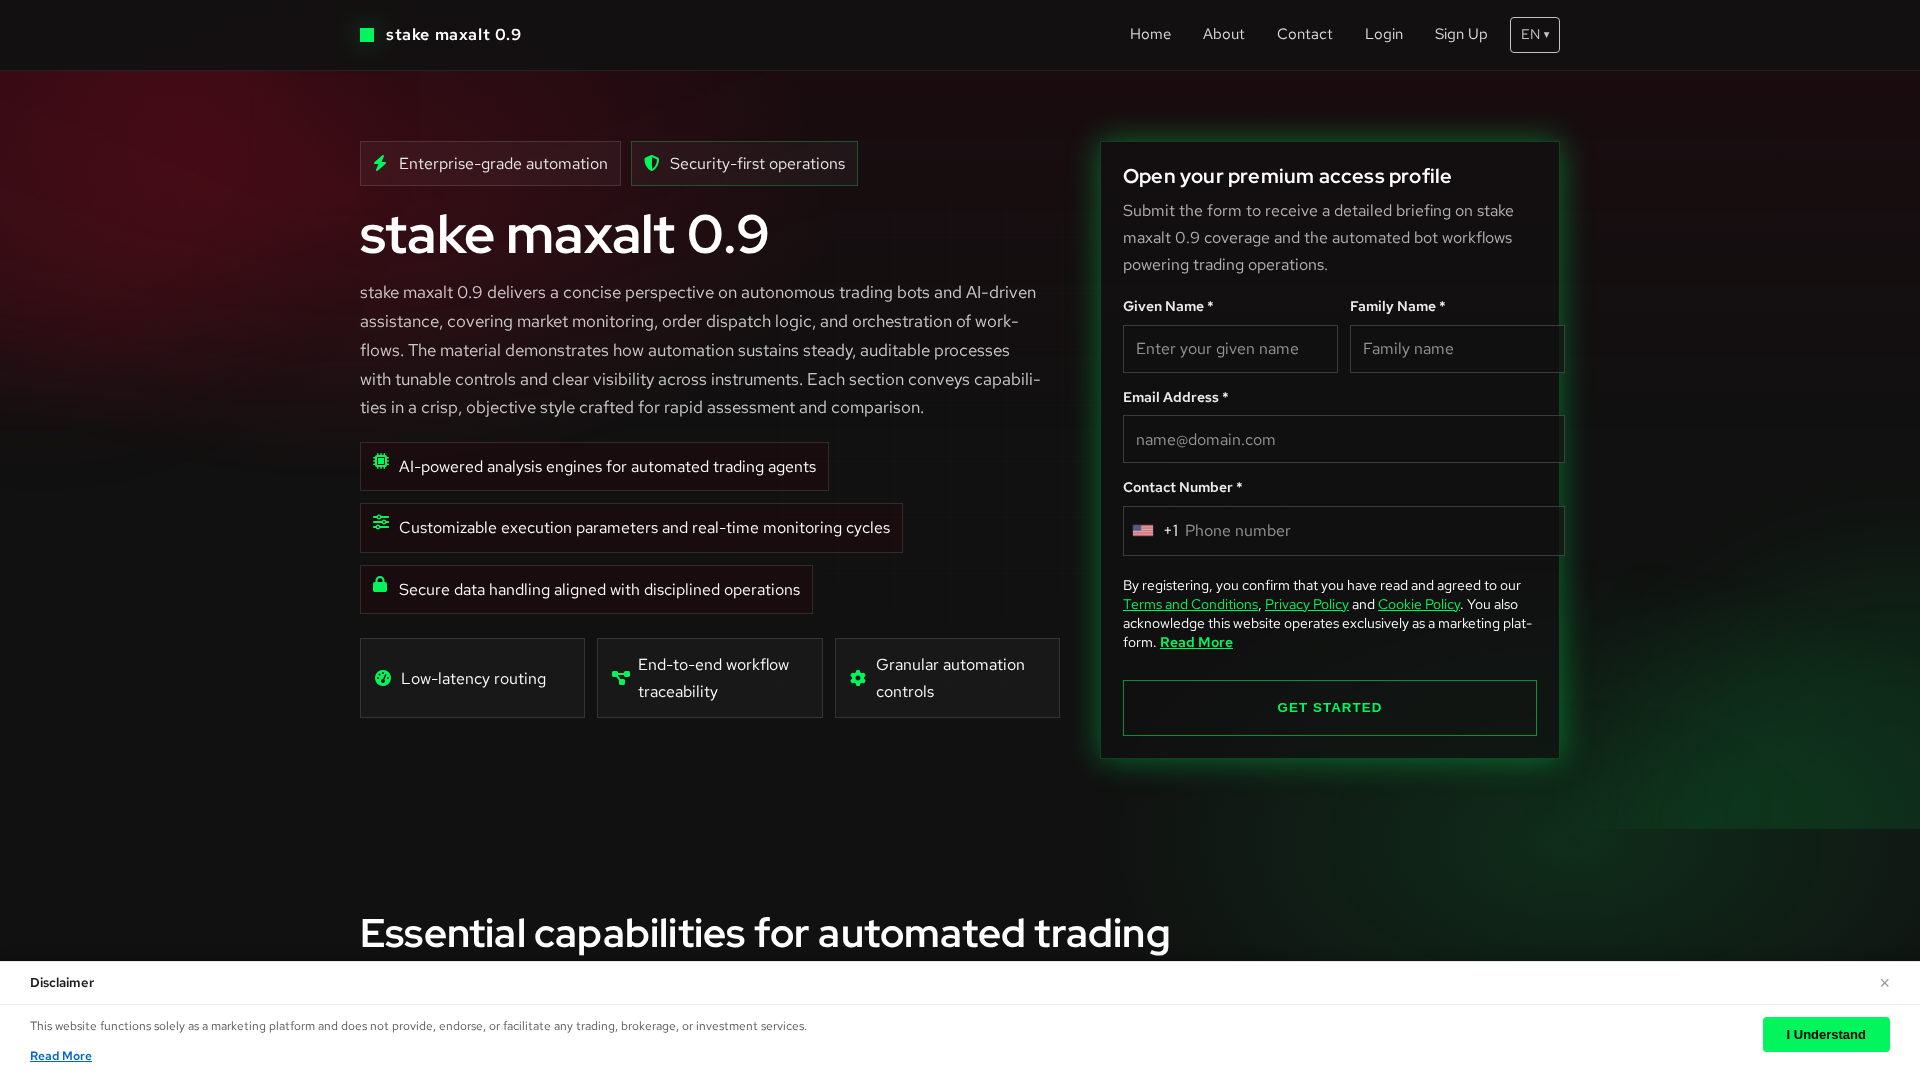Viewport: 1920px width, 1080px height.
Task: Click Read More in the registration form
Action: click(x=1196, y=642)
